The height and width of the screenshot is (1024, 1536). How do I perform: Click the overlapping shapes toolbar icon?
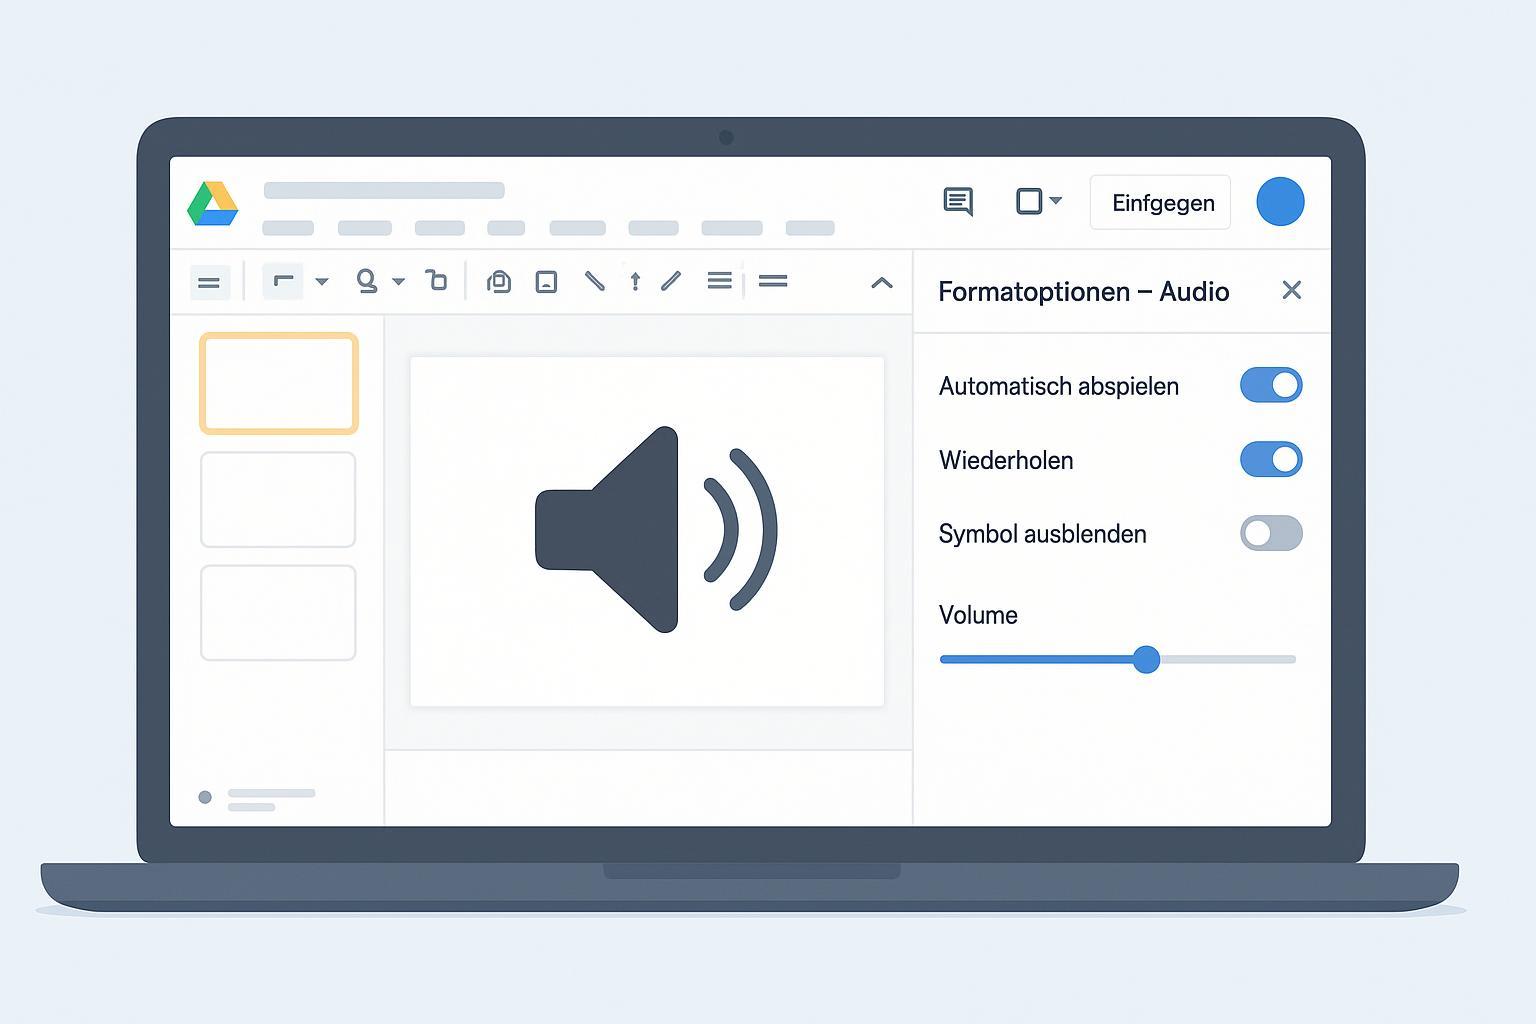pyautogui.click(x=498, y=282)
